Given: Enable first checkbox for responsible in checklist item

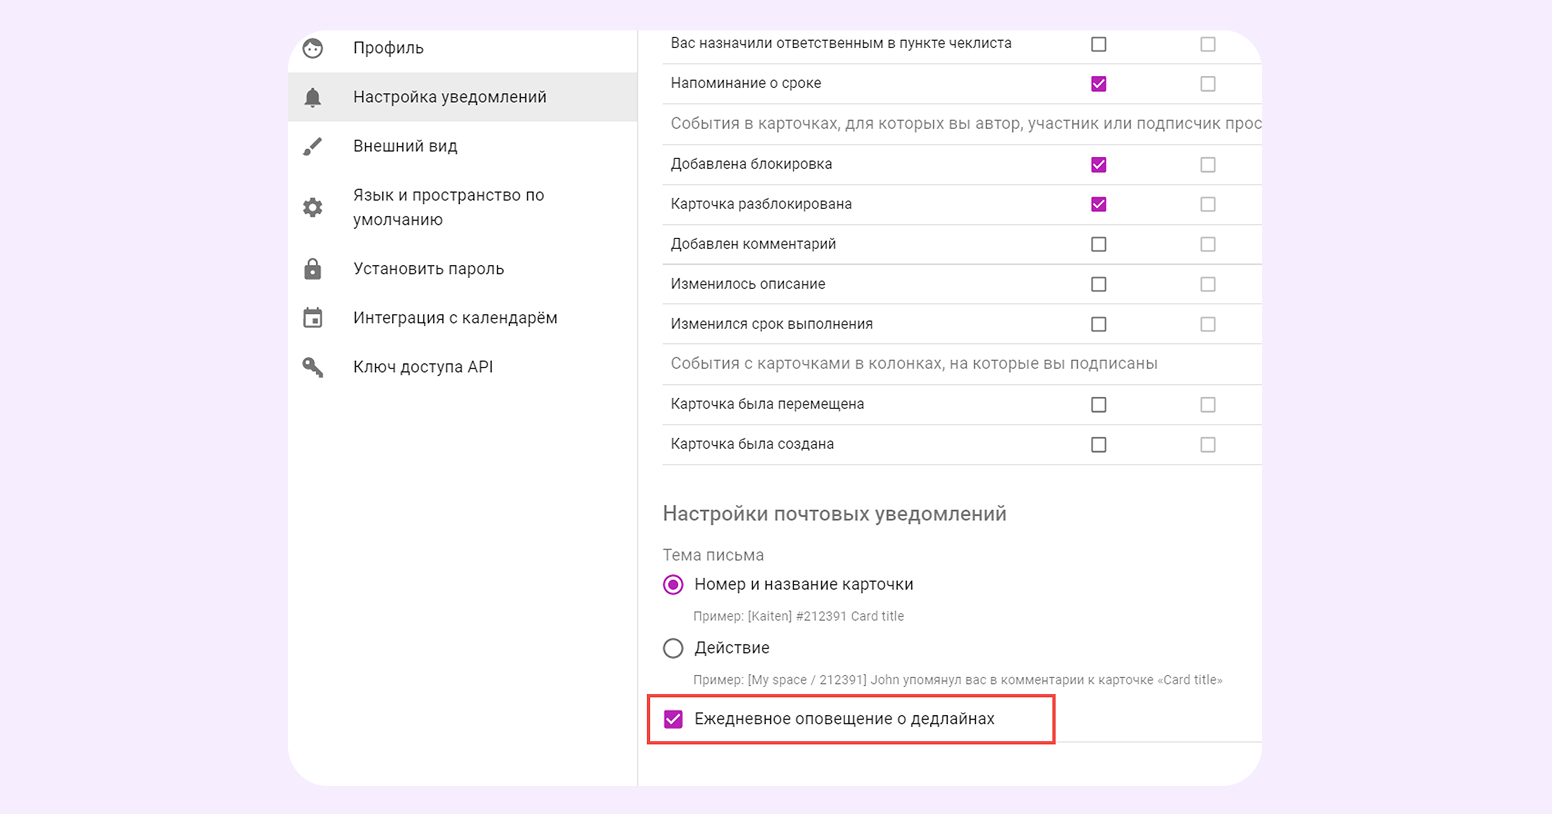Looking at the screenshot, I should coord(1099,44).
